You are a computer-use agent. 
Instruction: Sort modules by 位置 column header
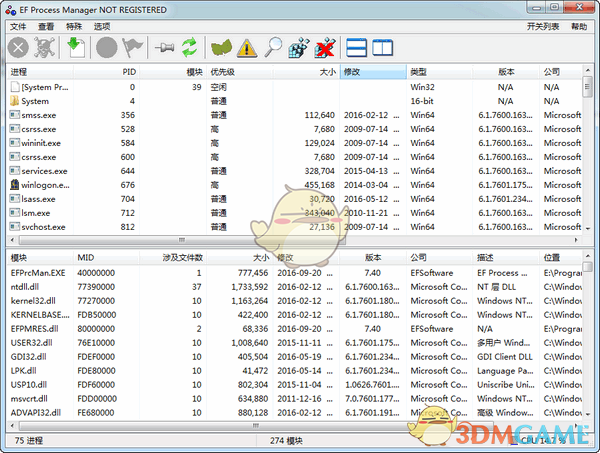pyautogui.click(x=561, y=257)
